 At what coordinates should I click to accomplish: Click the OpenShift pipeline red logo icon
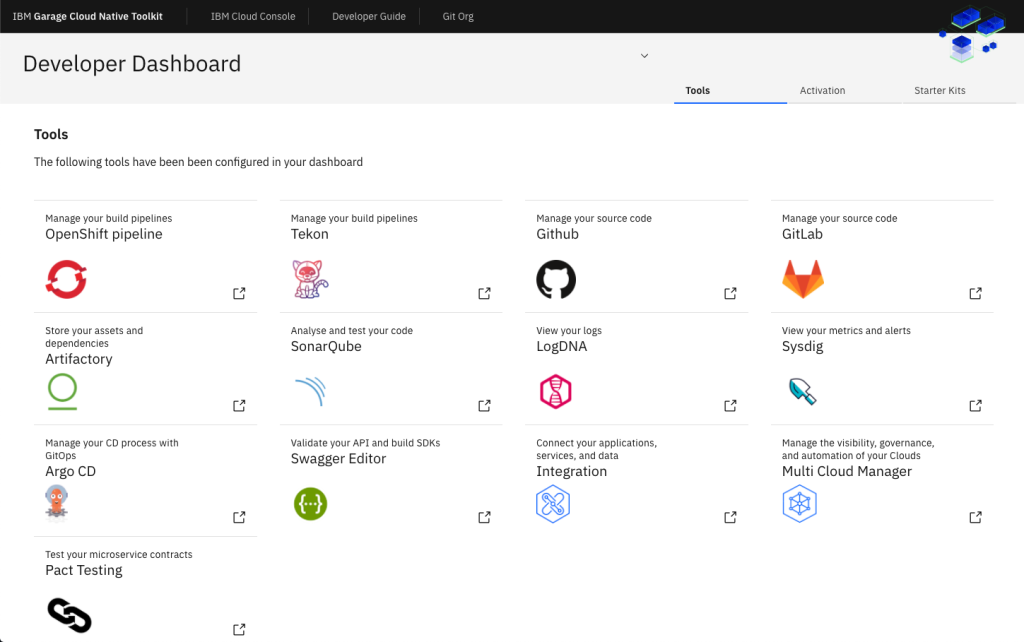66,279
